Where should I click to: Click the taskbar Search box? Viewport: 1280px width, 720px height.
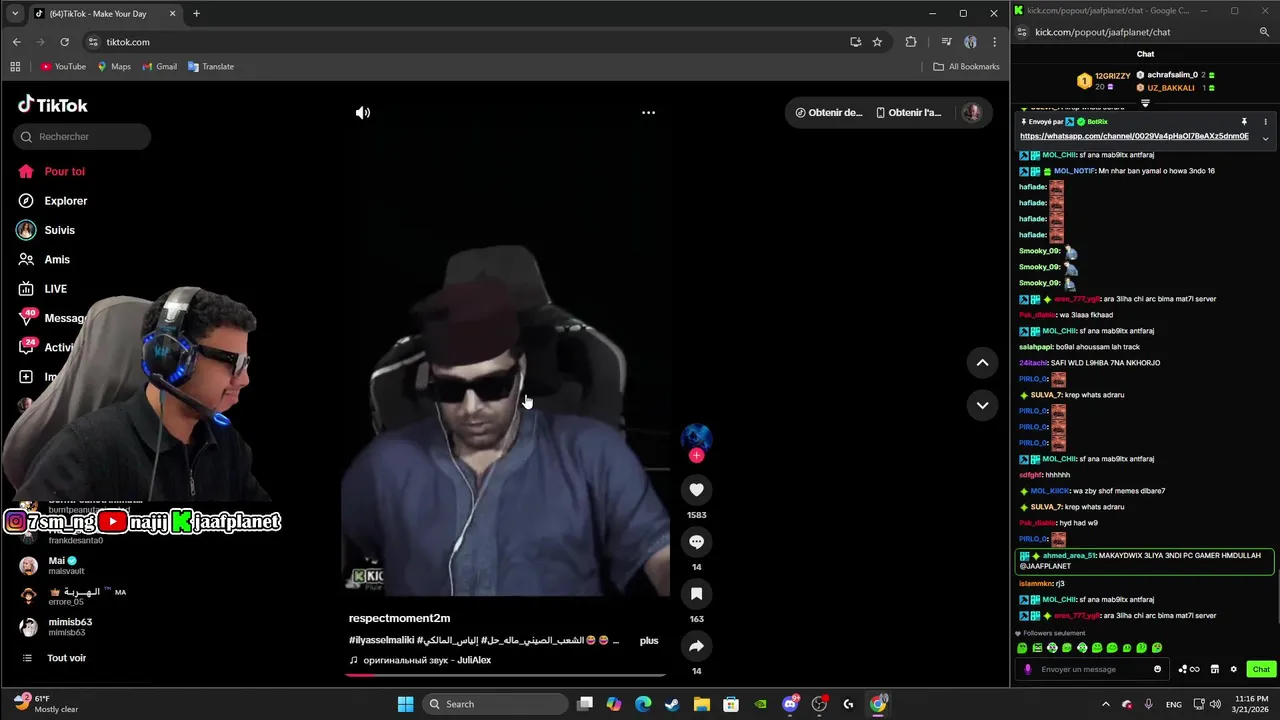point(494,704)
